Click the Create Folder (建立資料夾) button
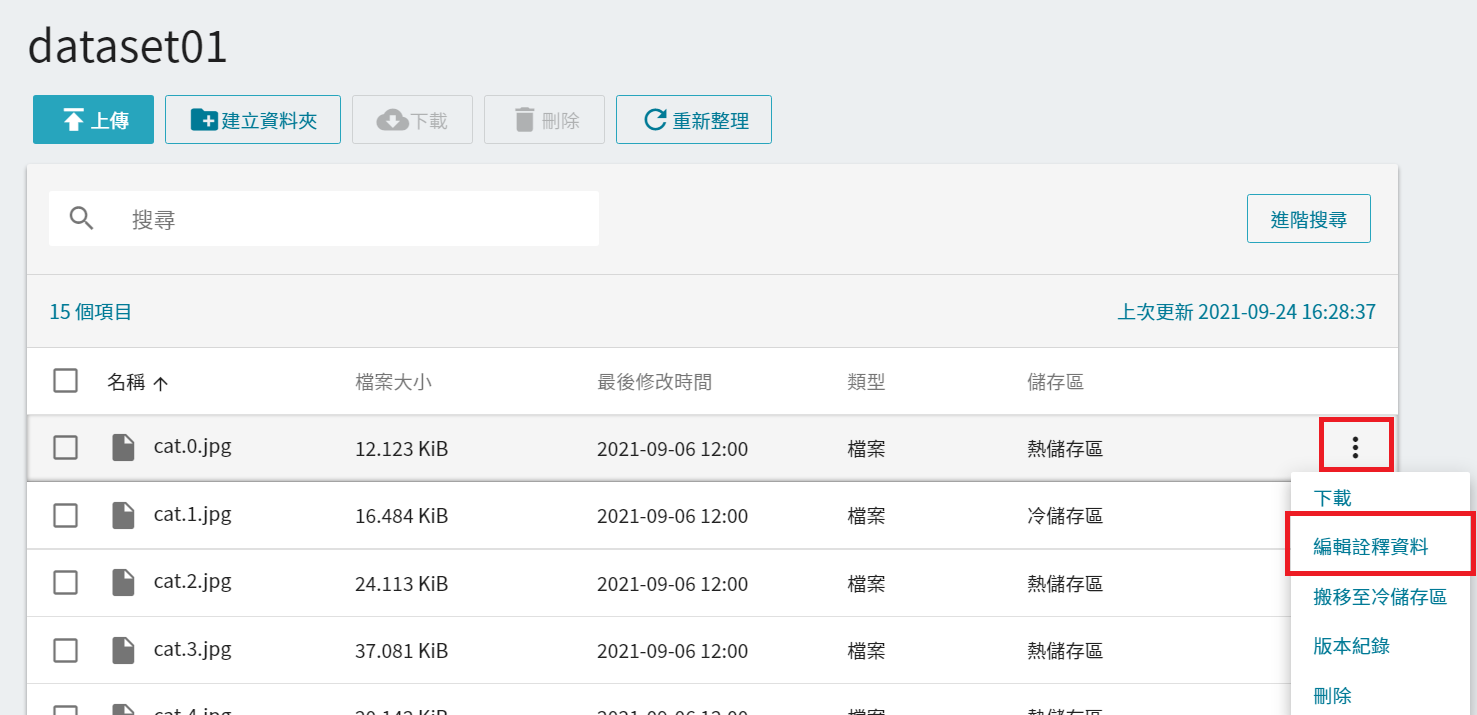 tap(253, 120)
